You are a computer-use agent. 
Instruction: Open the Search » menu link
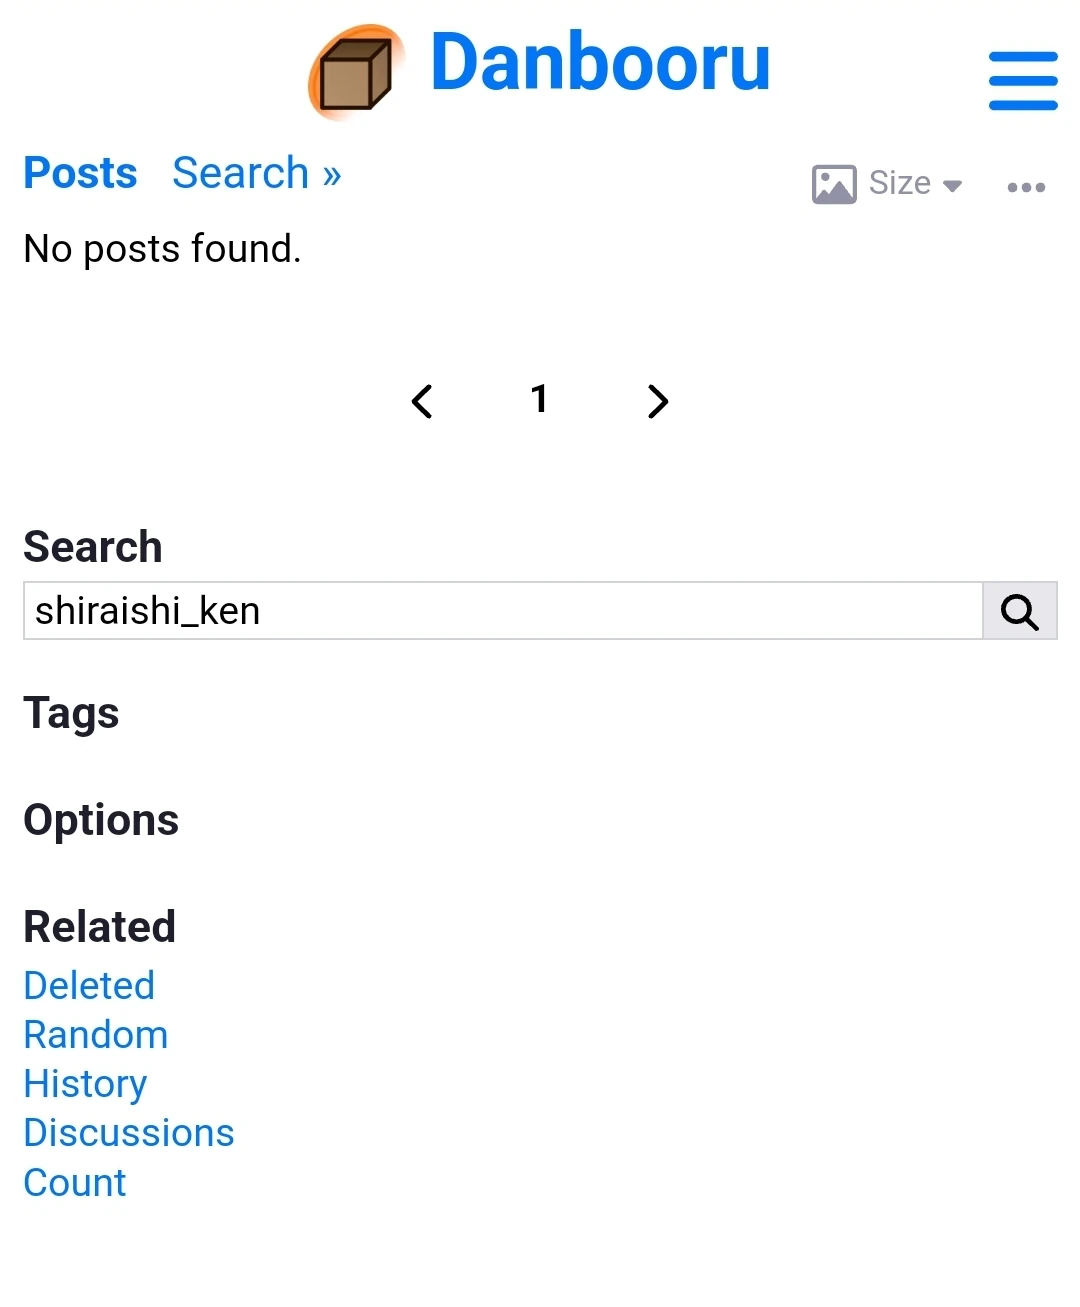[256, 173]
